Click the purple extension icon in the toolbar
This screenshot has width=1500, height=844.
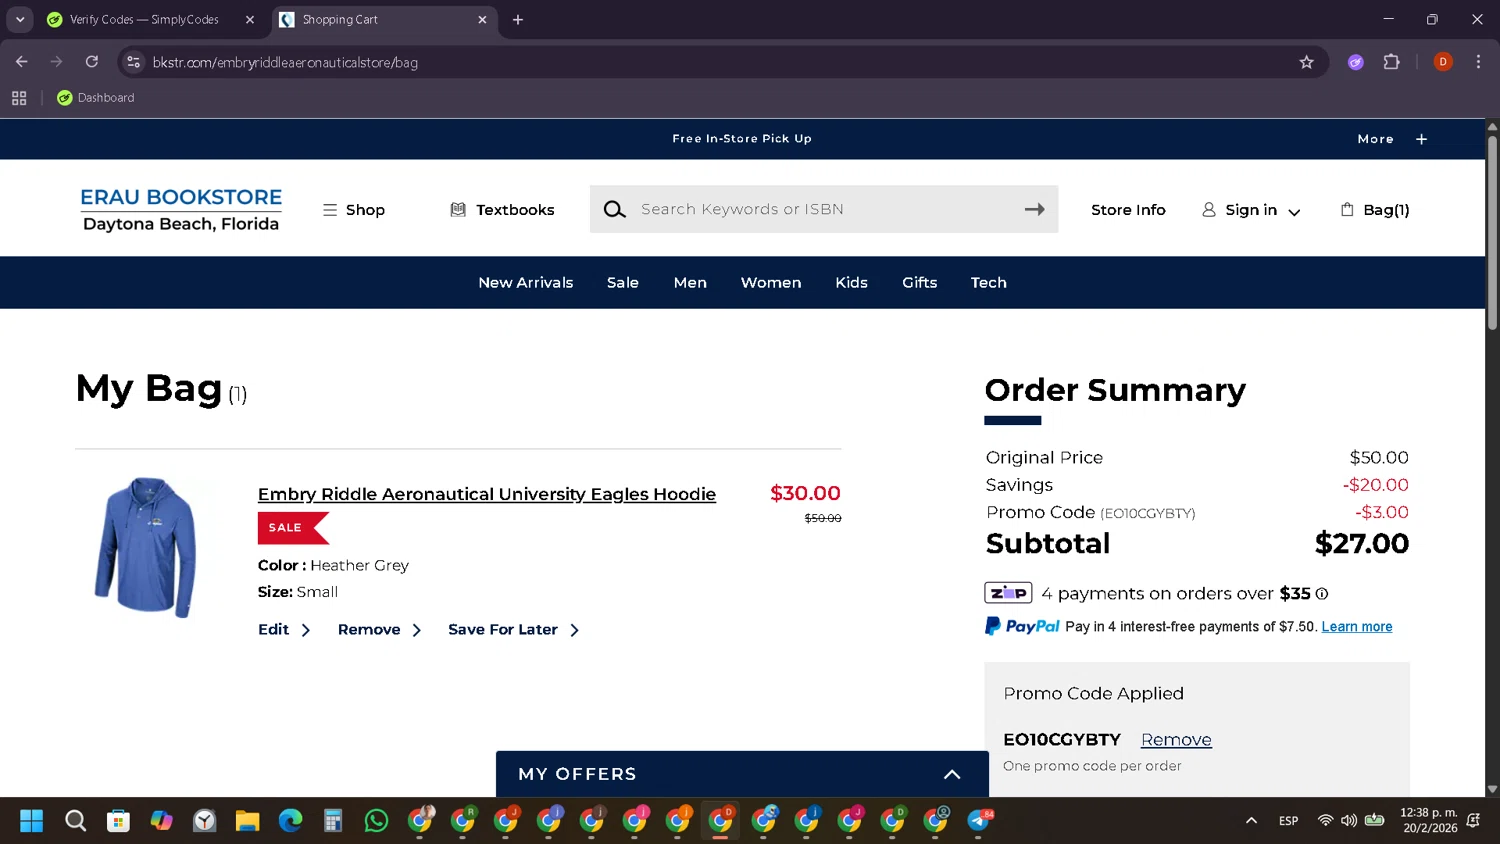click(1356, 62)
